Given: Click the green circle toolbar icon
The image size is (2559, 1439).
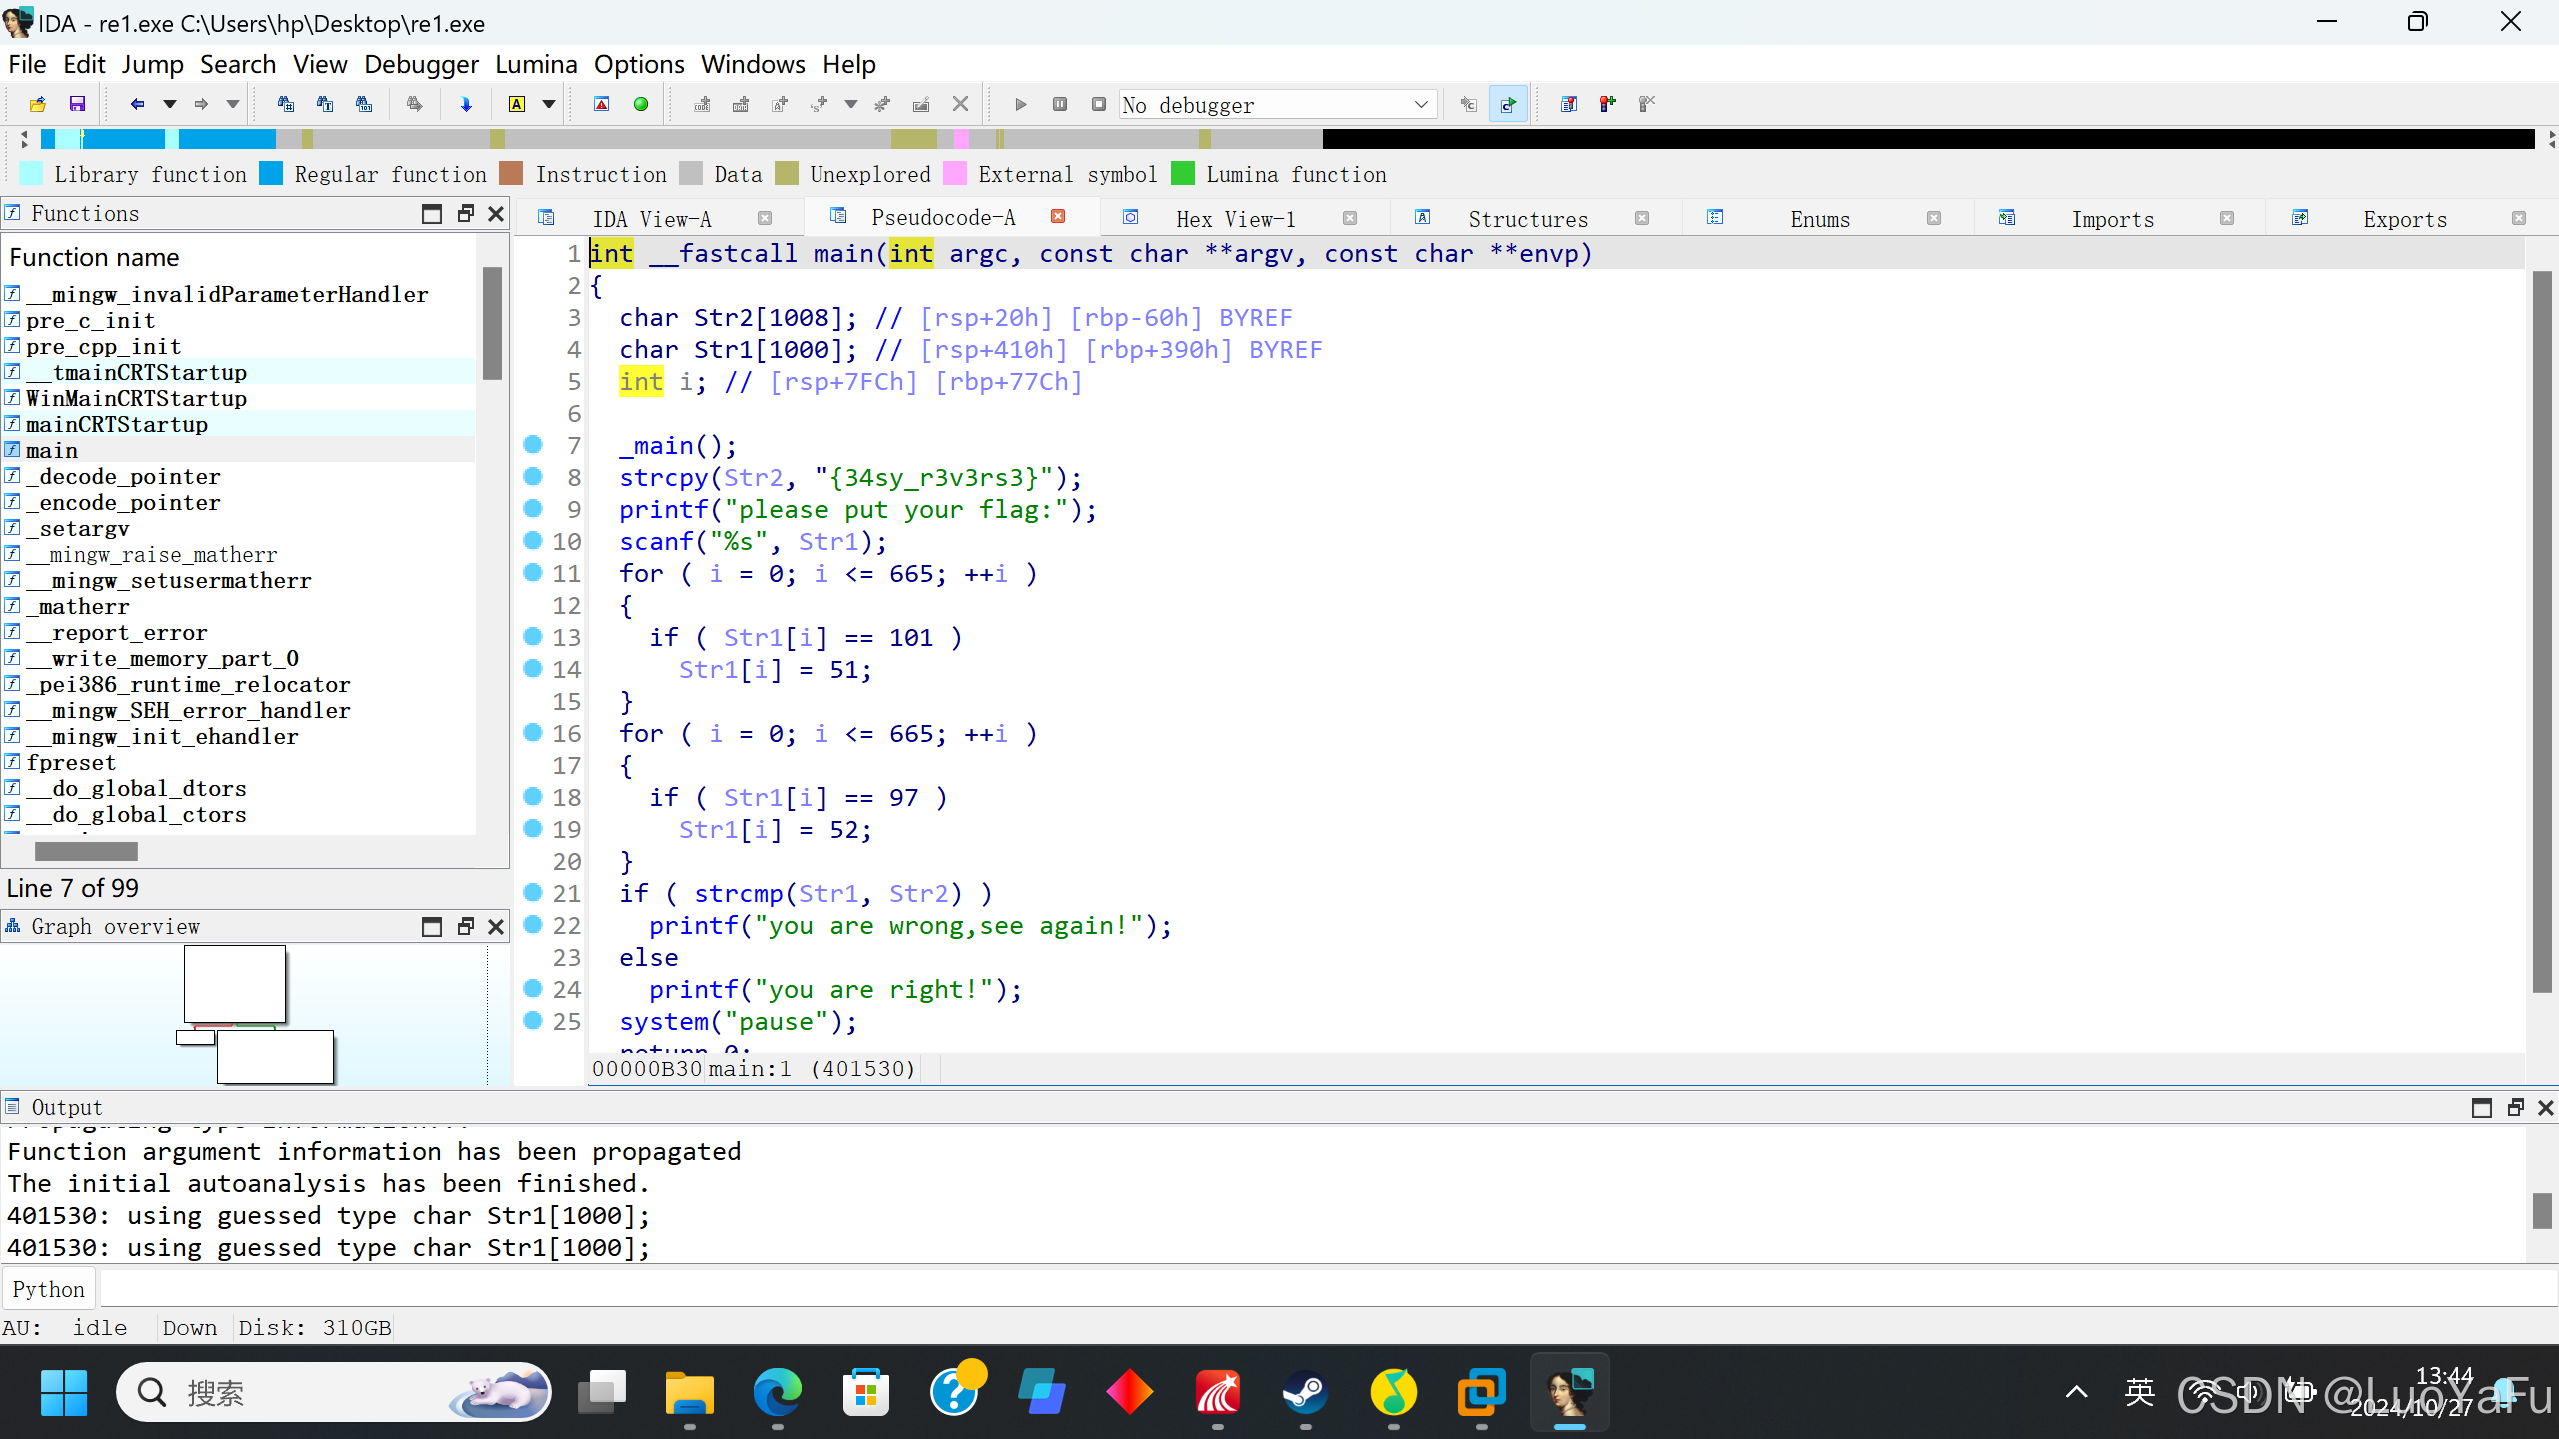Looking at the screenshot, I should [x=641, y=104].
